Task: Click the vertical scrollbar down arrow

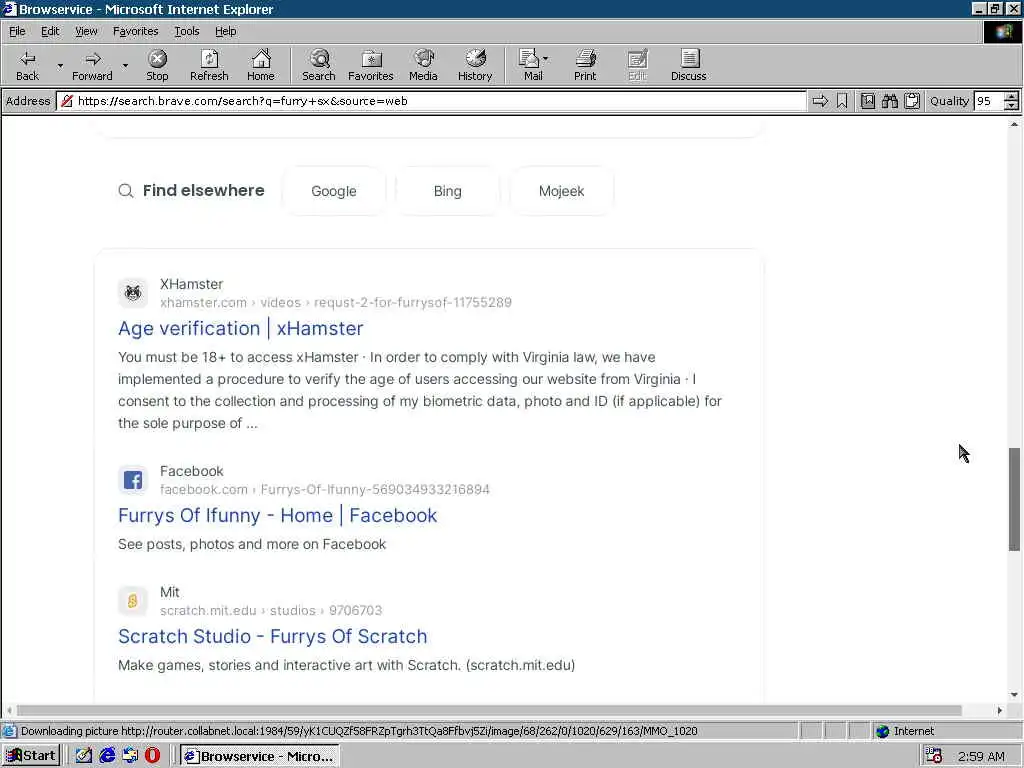Action: coord(1014,695)
